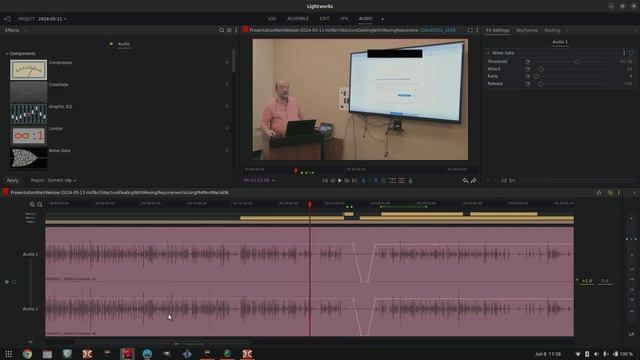
Task: Step one frame back in viewer
Action: 332,180
